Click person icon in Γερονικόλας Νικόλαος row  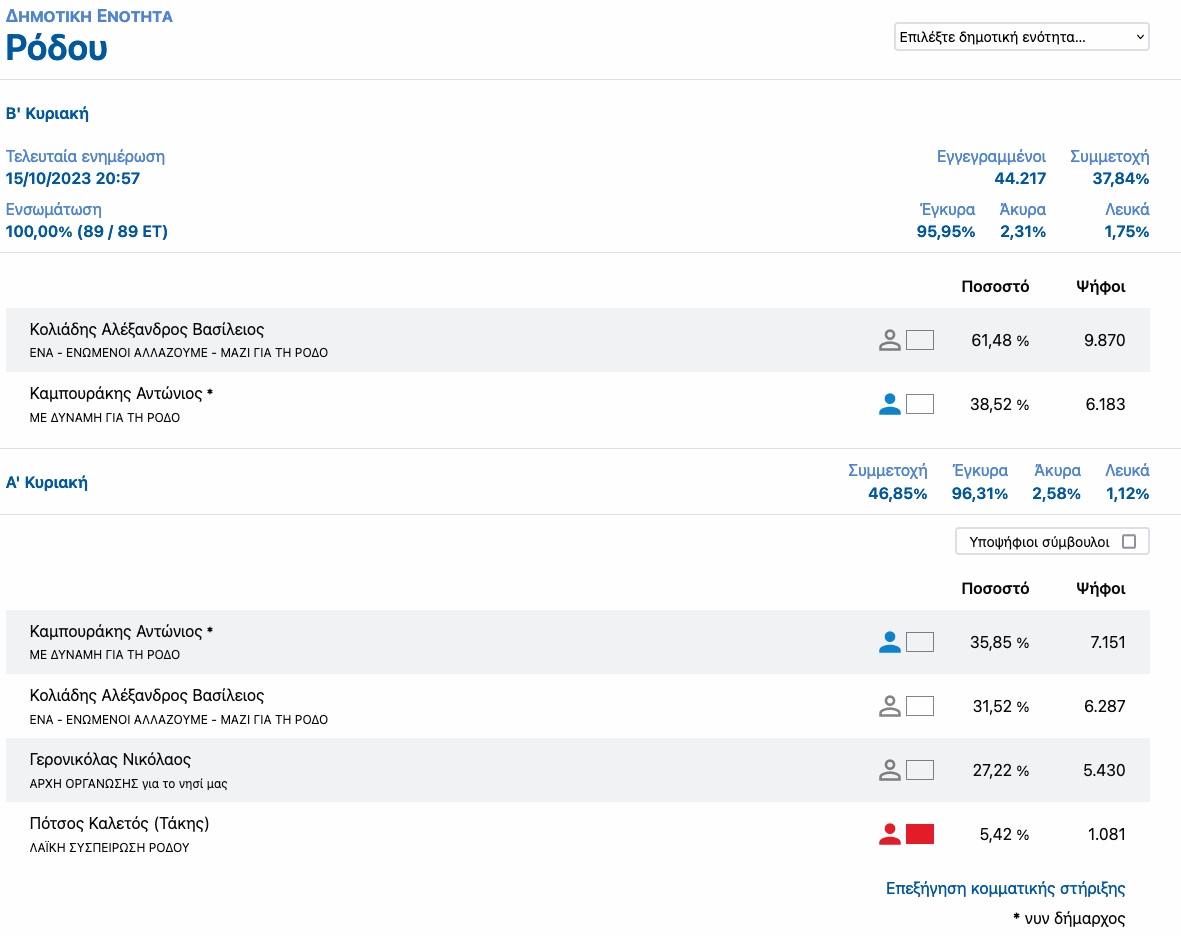click(x=890, y=770)
